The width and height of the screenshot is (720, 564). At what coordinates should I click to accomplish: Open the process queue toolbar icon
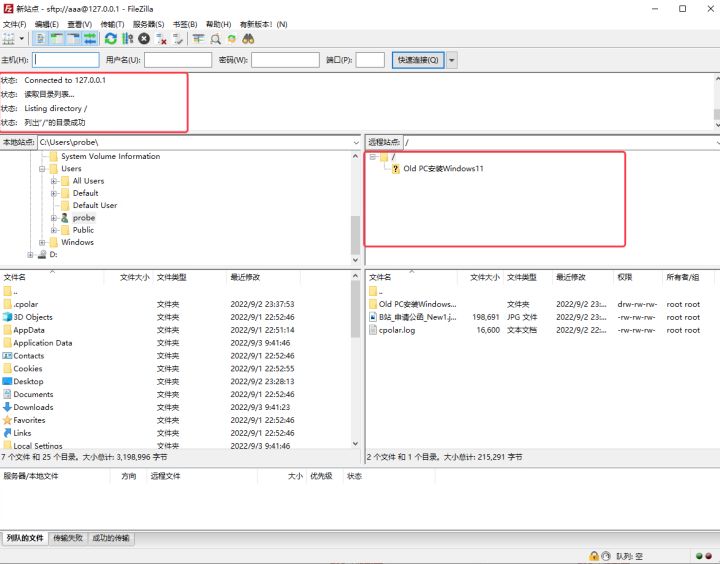point(127,38)
